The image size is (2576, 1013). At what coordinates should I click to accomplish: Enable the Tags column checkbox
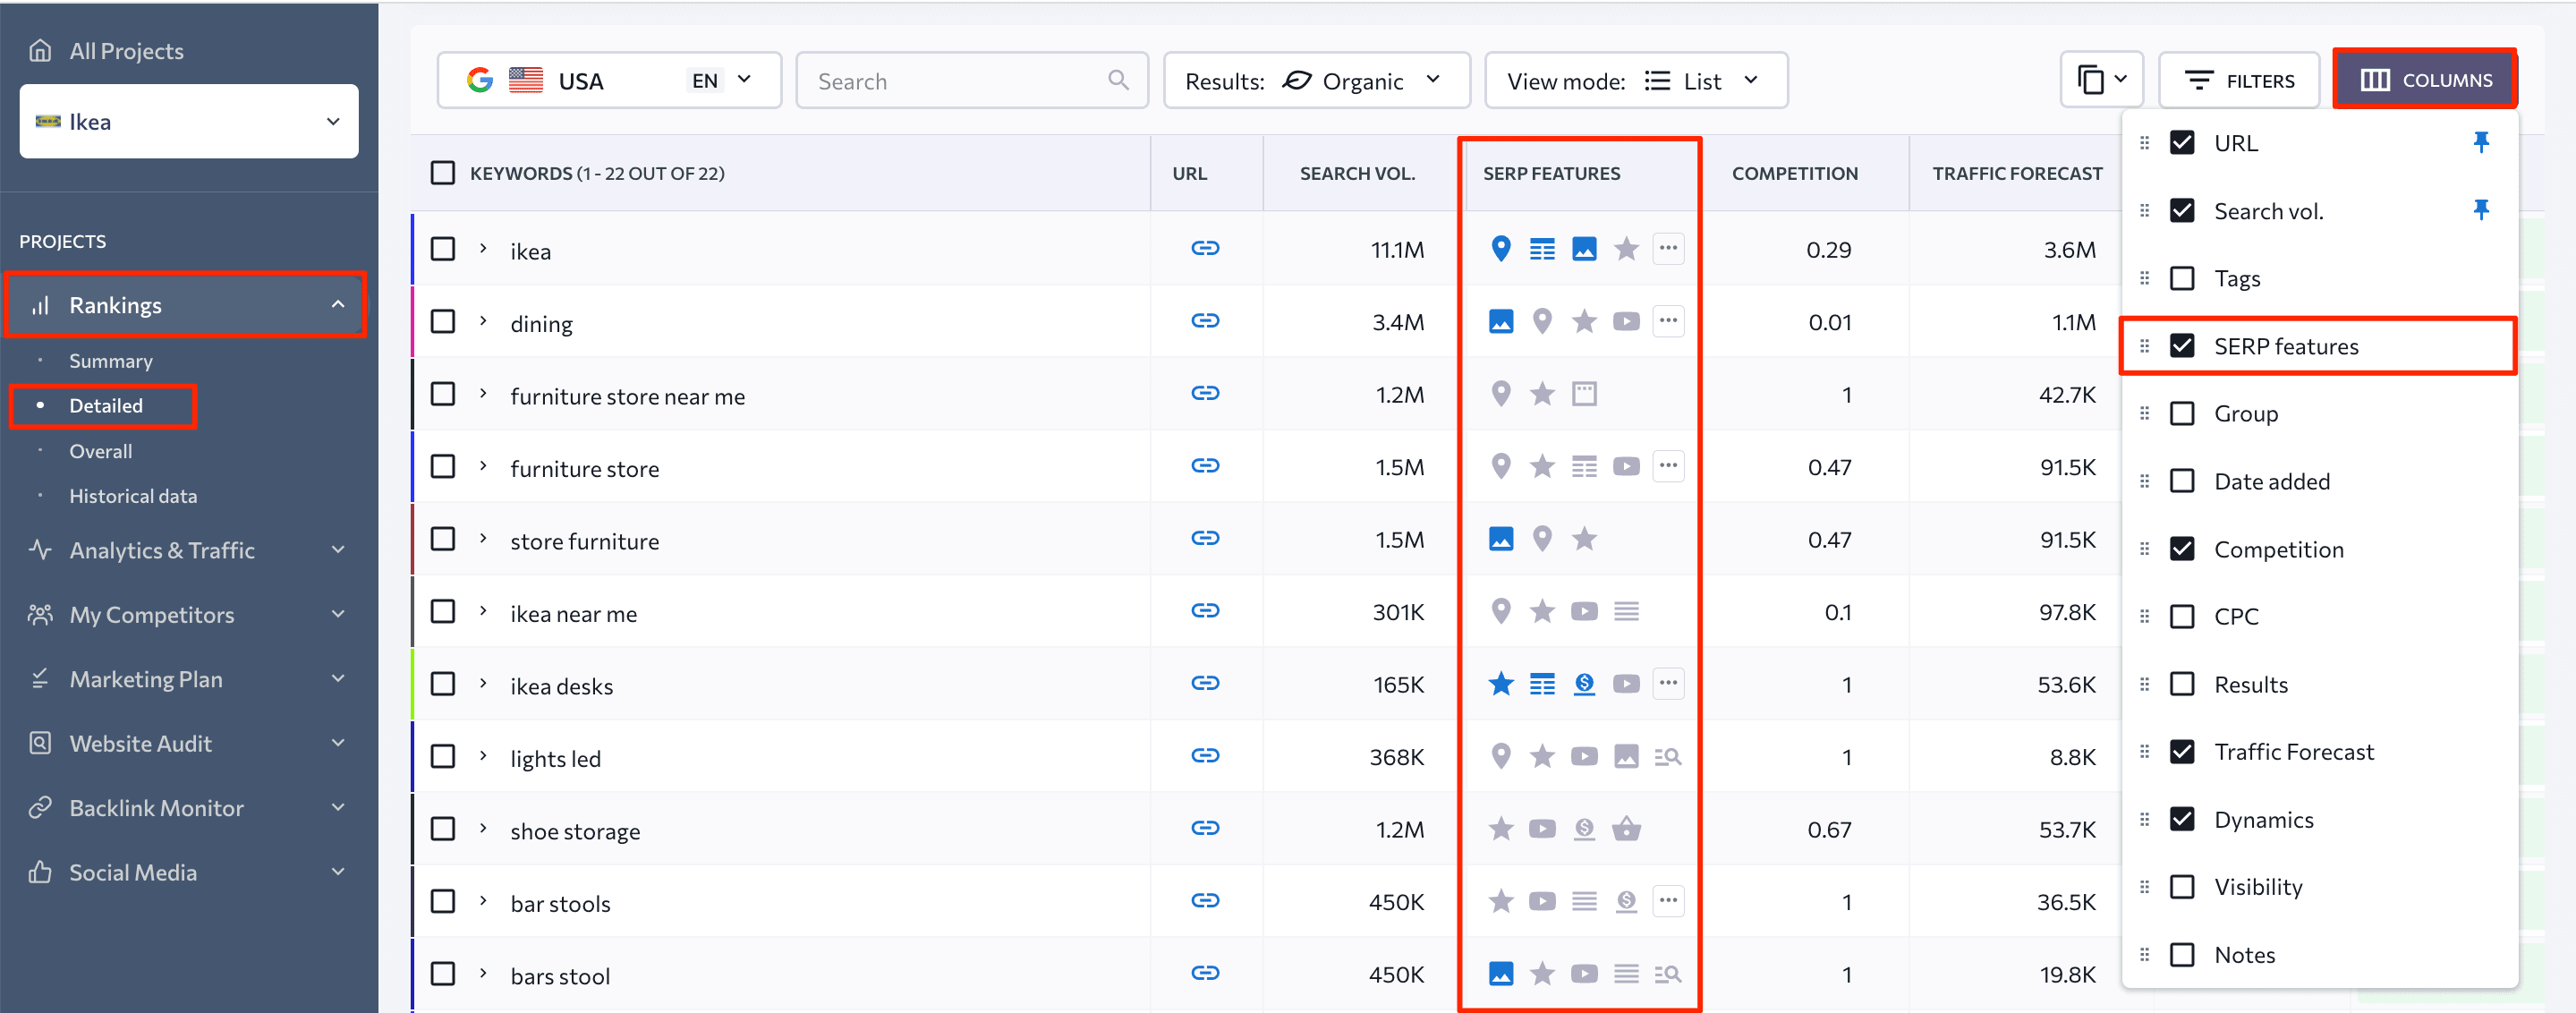[x=2182, y=278]
